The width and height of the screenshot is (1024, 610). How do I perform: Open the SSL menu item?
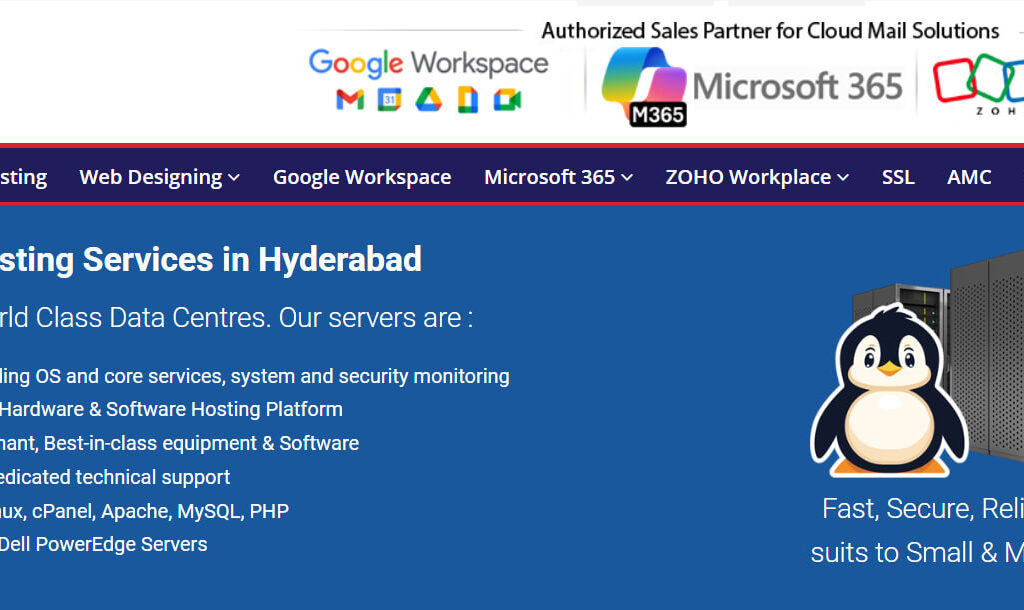coord(898,177)
